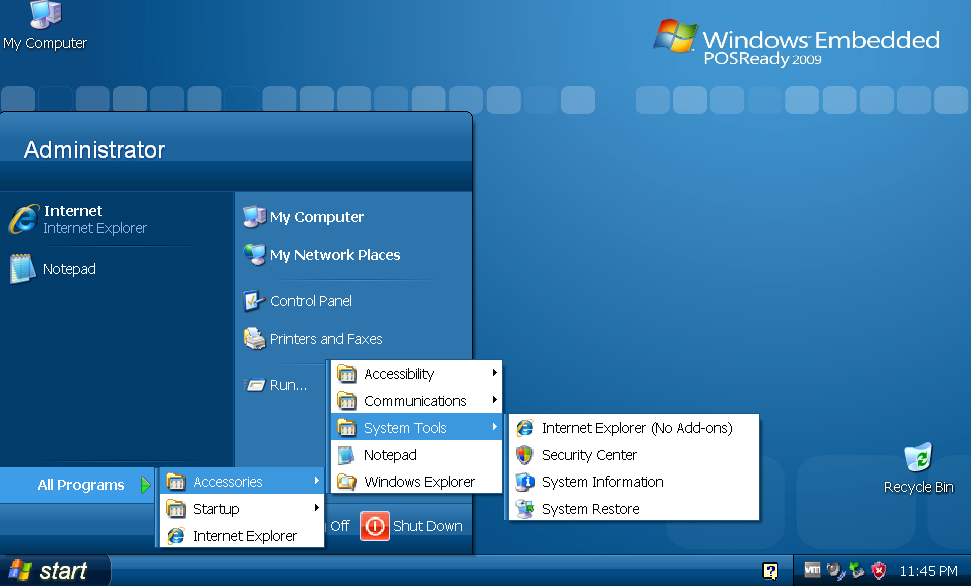
Task: Click the Printers and Faxes icon
Action: click(x=255, y=339)
